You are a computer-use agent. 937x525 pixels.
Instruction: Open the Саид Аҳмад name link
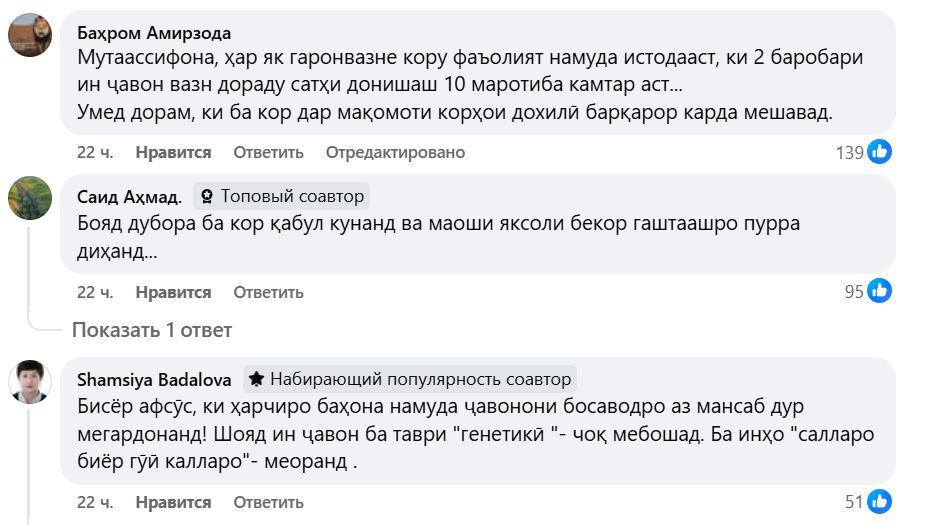tap(130, 197)
